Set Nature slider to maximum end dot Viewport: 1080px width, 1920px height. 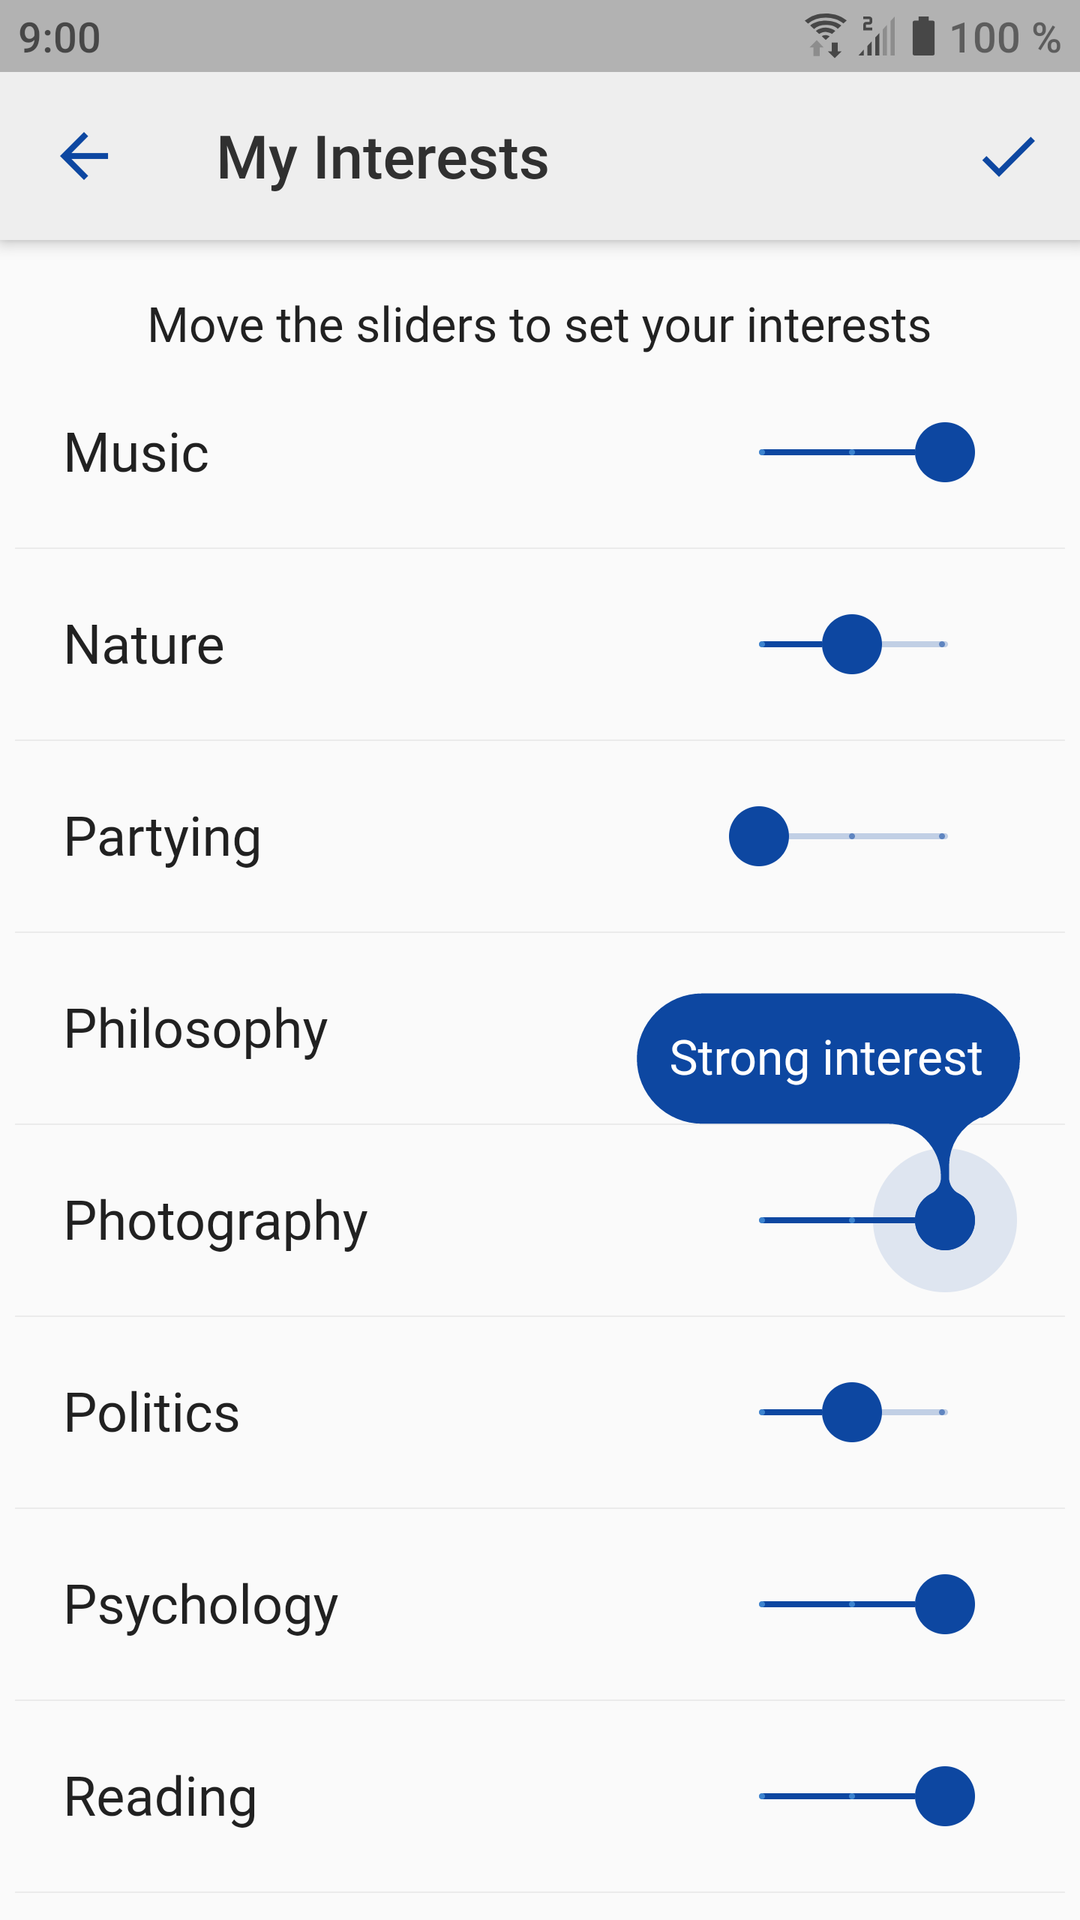pos(943,644)
